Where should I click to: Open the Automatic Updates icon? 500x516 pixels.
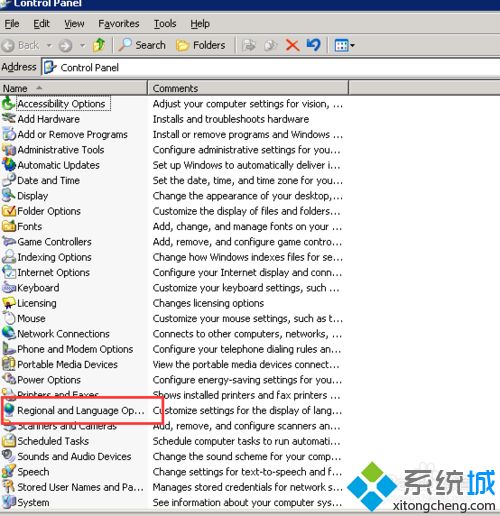coord(8,165)
